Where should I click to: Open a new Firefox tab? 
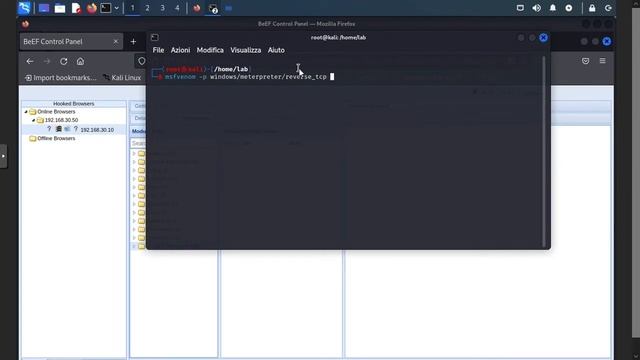[x=133, y=42]
